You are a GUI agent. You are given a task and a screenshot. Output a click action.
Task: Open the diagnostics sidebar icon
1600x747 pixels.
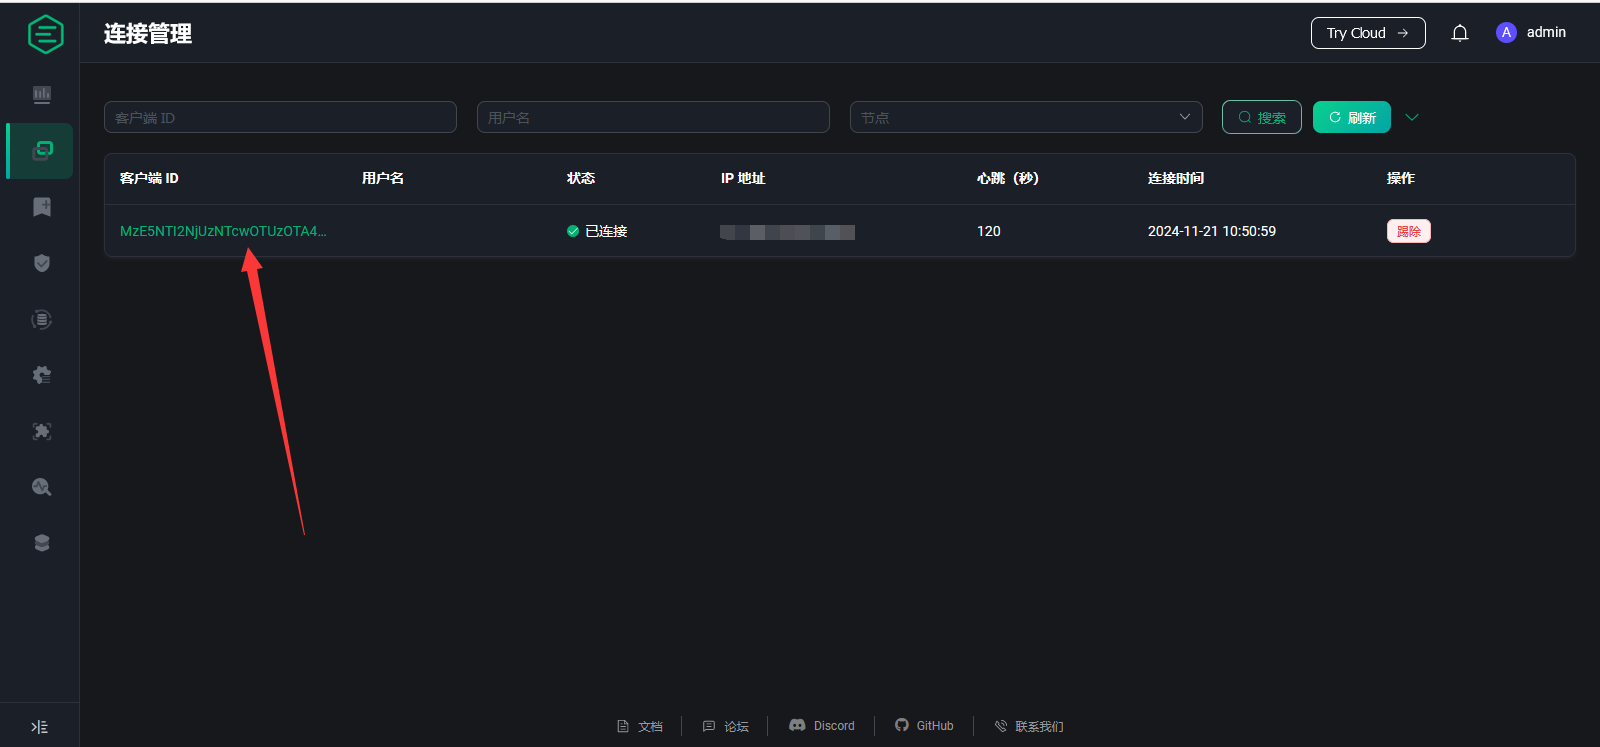click(x=42, y=487)
